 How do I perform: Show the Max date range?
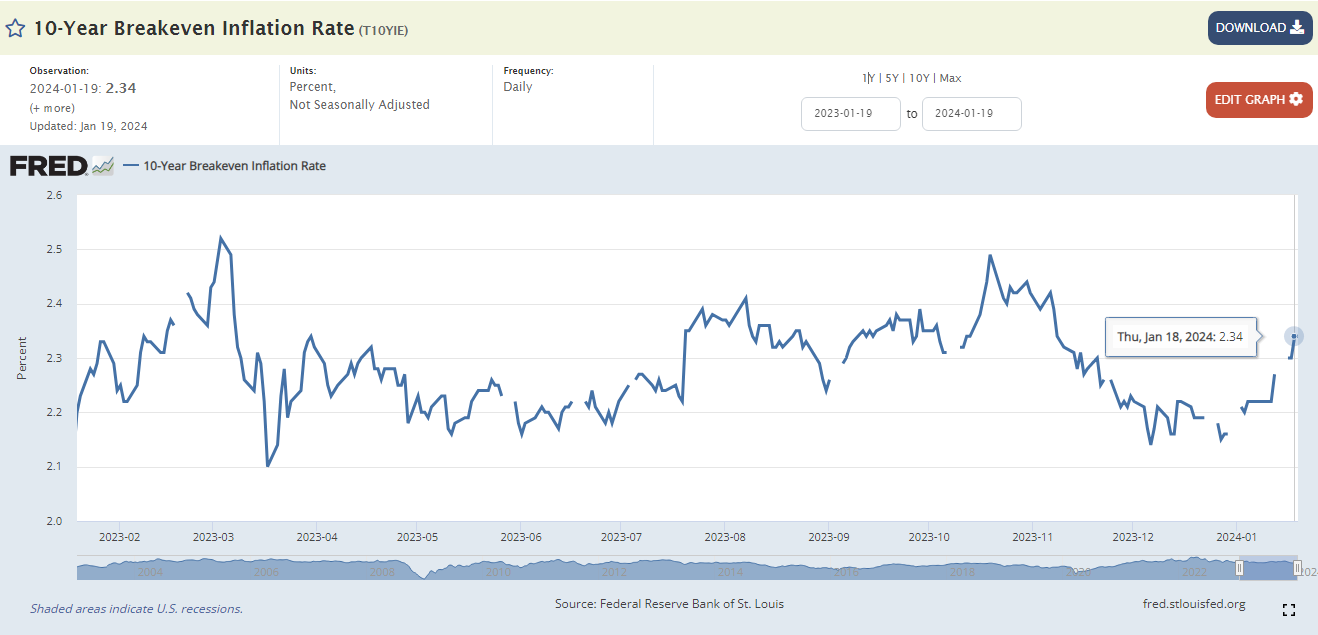[x=950, y=78]
